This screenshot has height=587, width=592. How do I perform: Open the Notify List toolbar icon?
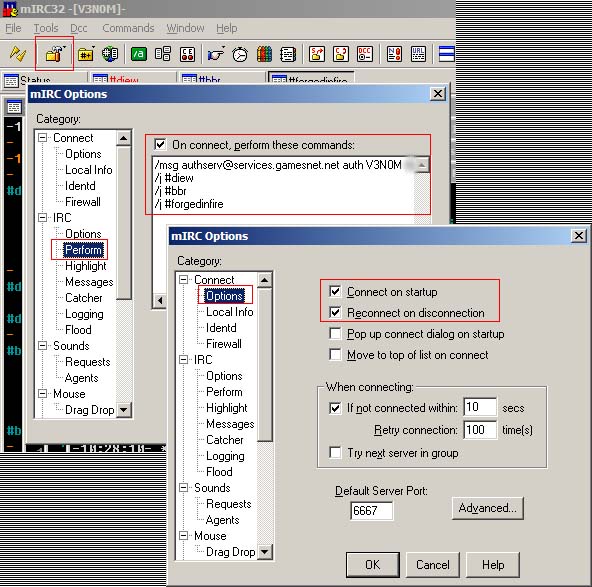click(x=394, y=54)
